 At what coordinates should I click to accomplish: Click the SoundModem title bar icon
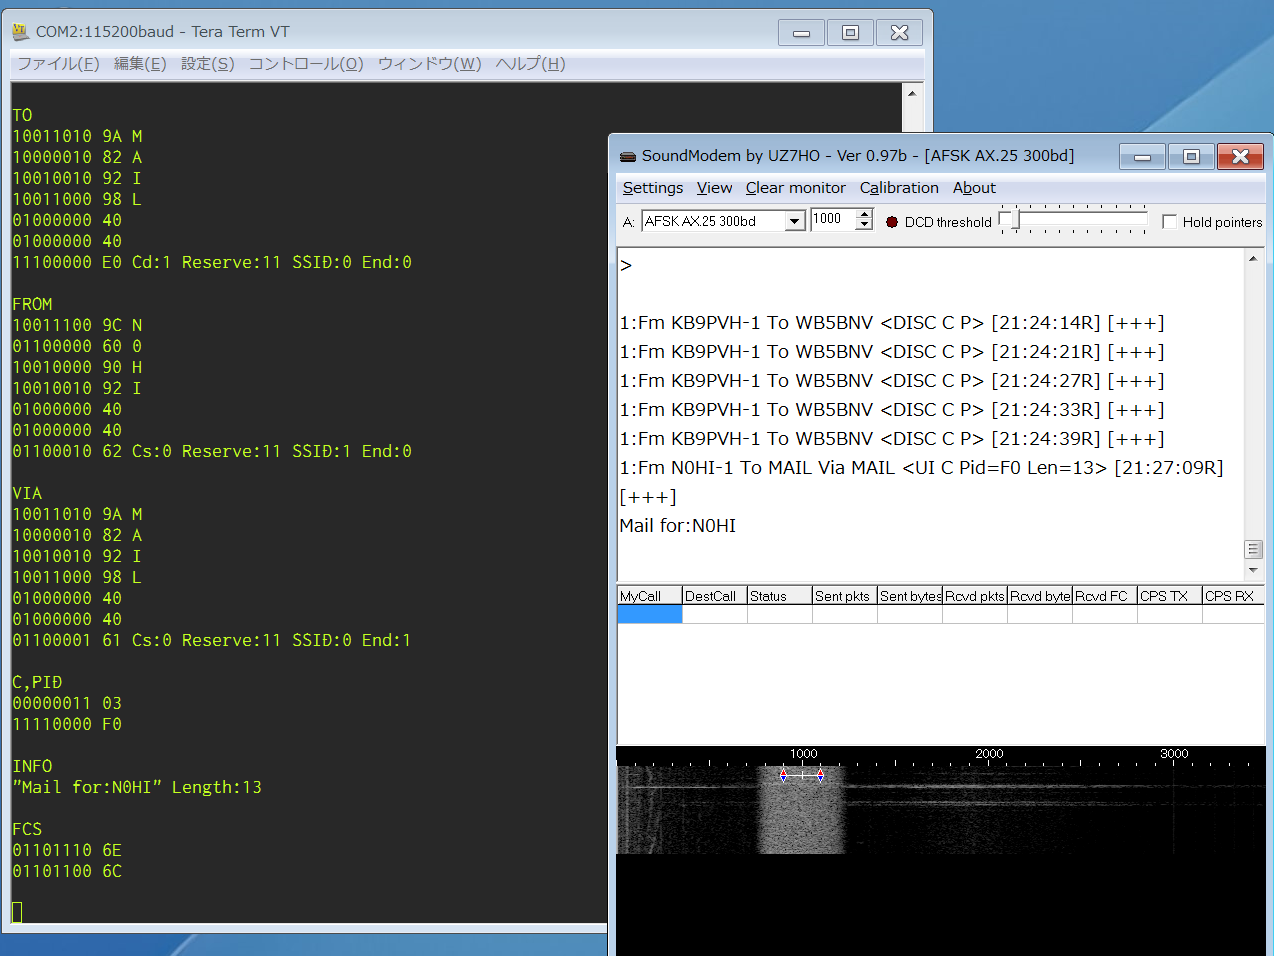pyautogui.click(x=628, y=156)
